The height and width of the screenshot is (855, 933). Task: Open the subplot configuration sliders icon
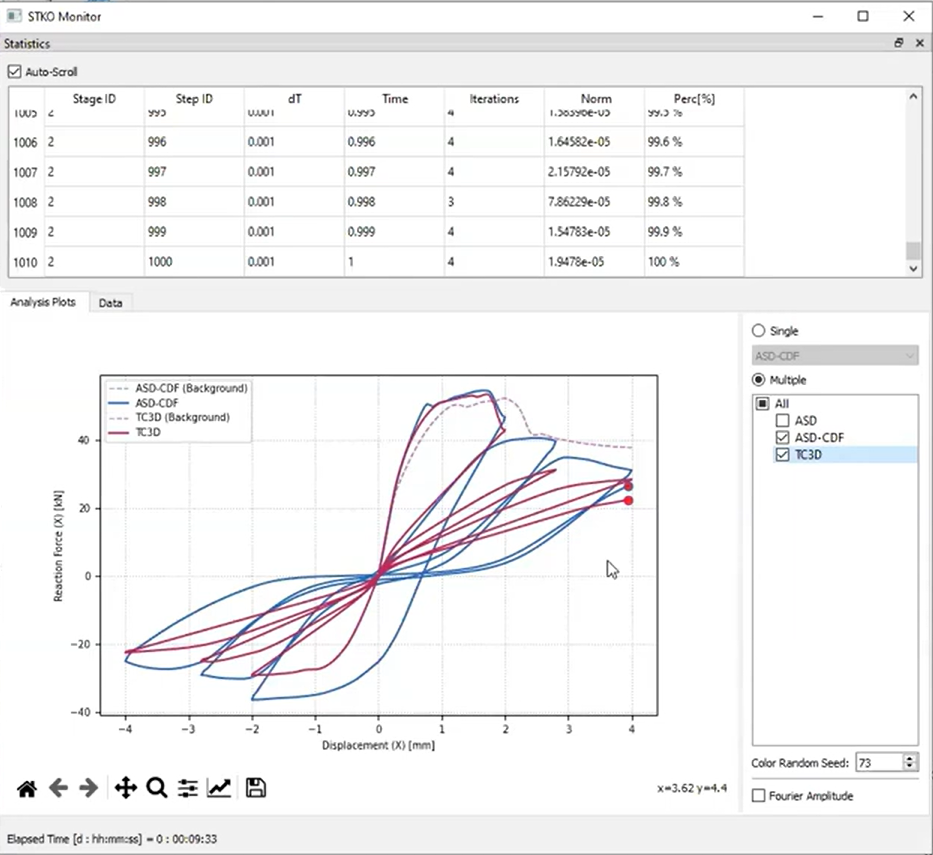pos(187,788)
